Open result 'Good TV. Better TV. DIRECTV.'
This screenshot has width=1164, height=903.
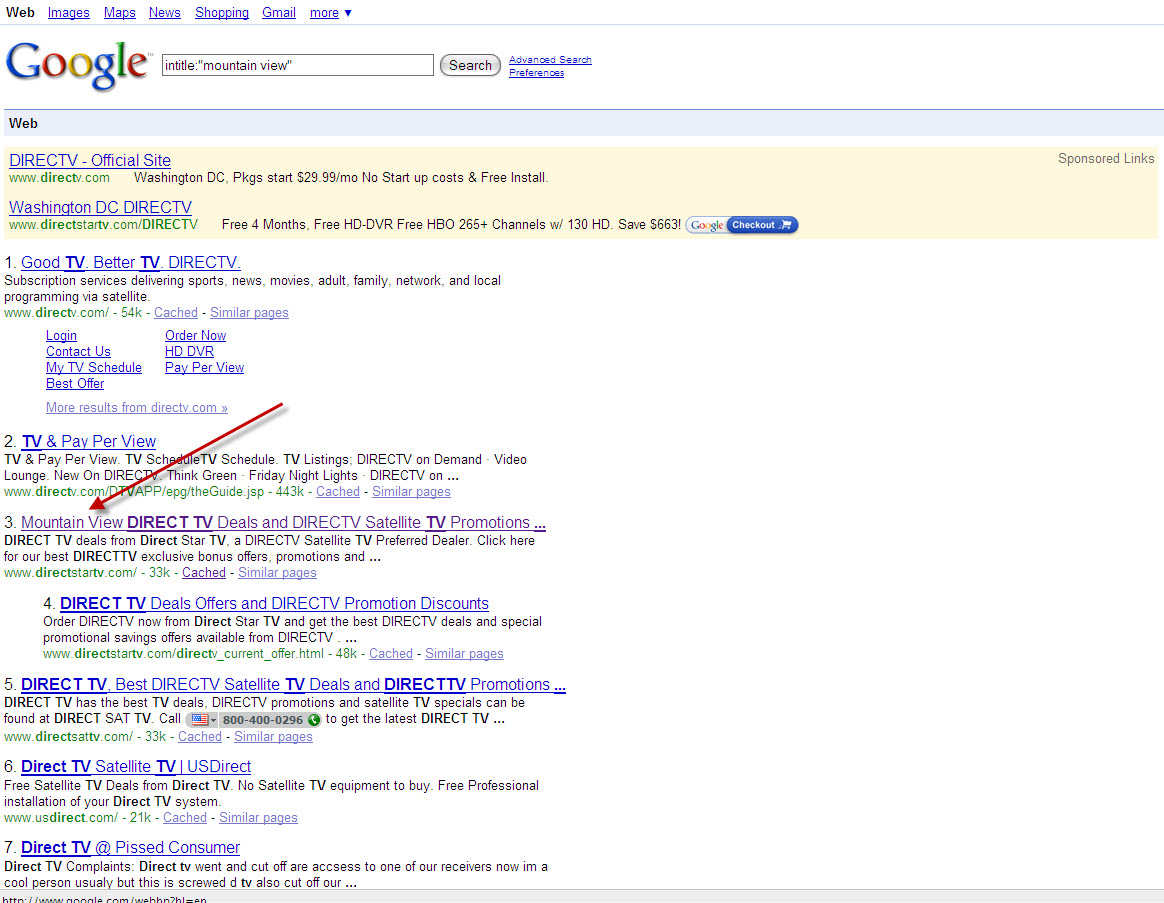point(131,262)
